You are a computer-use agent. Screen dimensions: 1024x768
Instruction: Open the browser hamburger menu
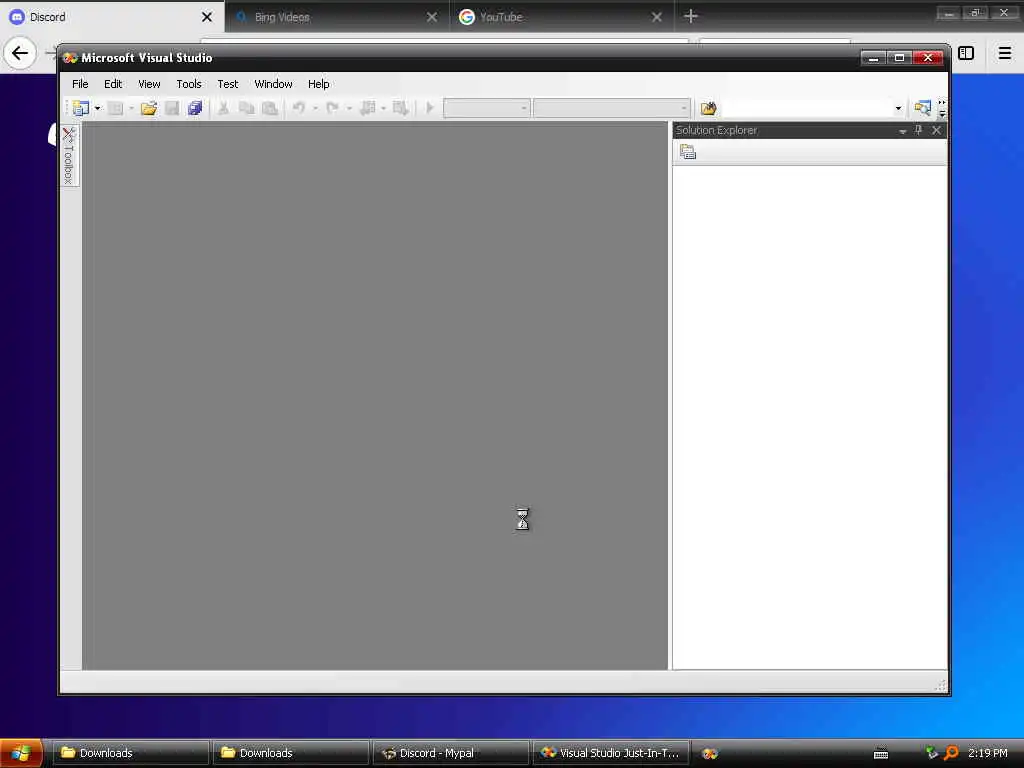pos(1005,53)
